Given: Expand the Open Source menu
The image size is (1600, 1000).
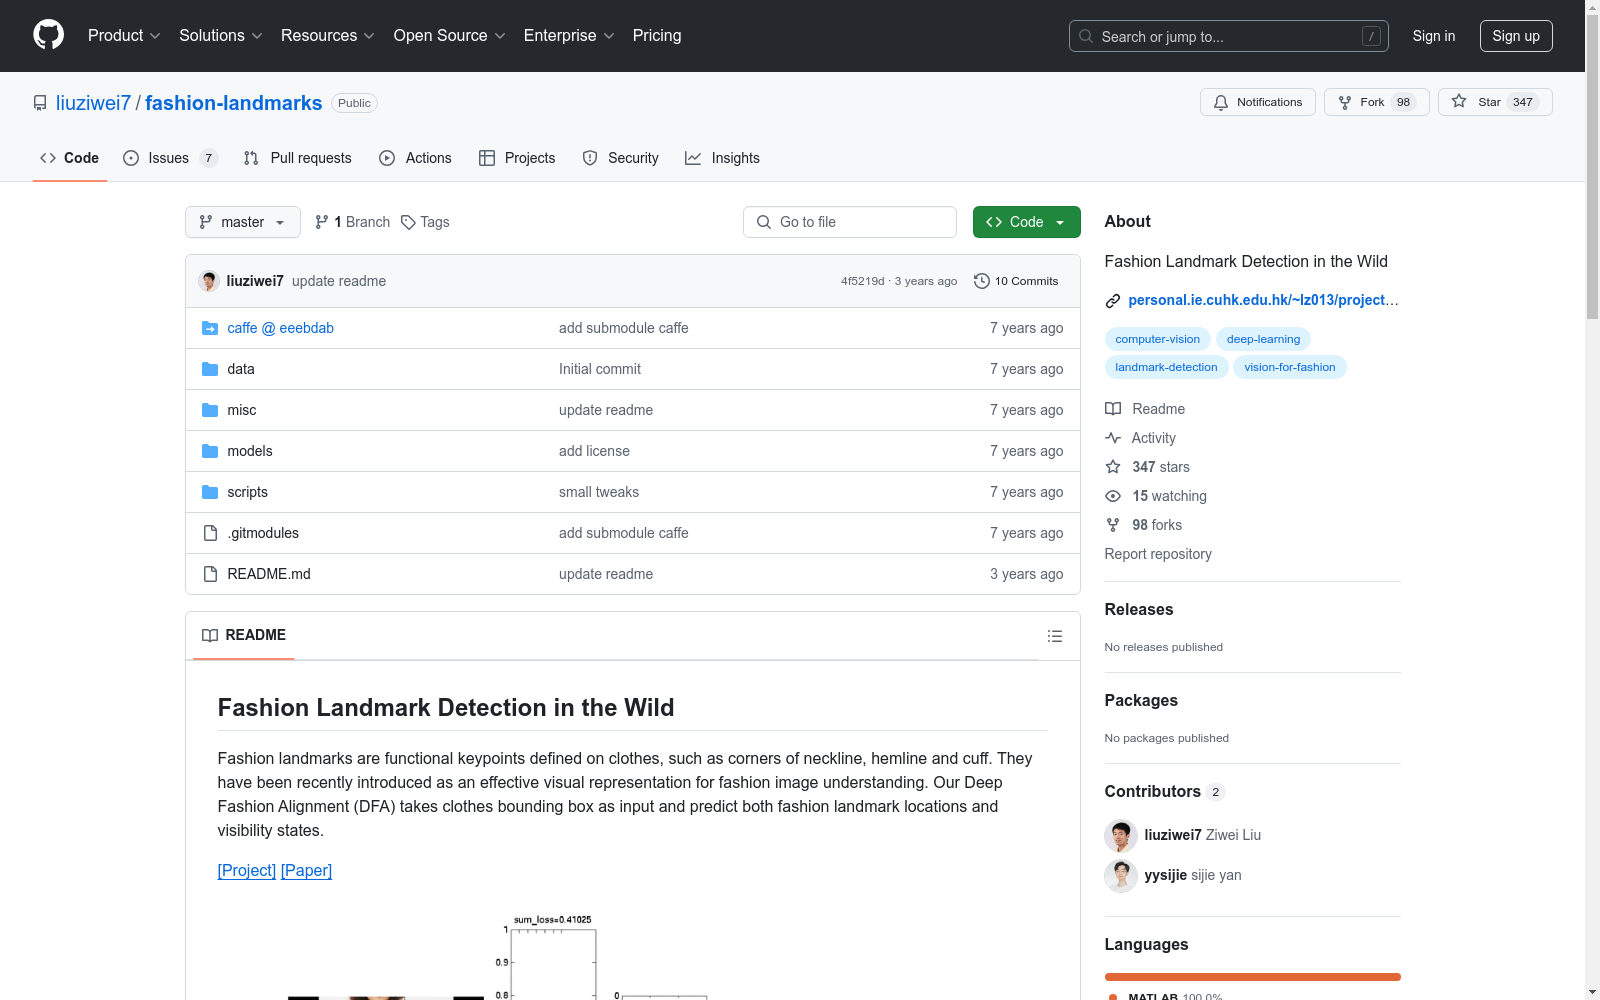Looking at the screenshot, I should [450, 36].
